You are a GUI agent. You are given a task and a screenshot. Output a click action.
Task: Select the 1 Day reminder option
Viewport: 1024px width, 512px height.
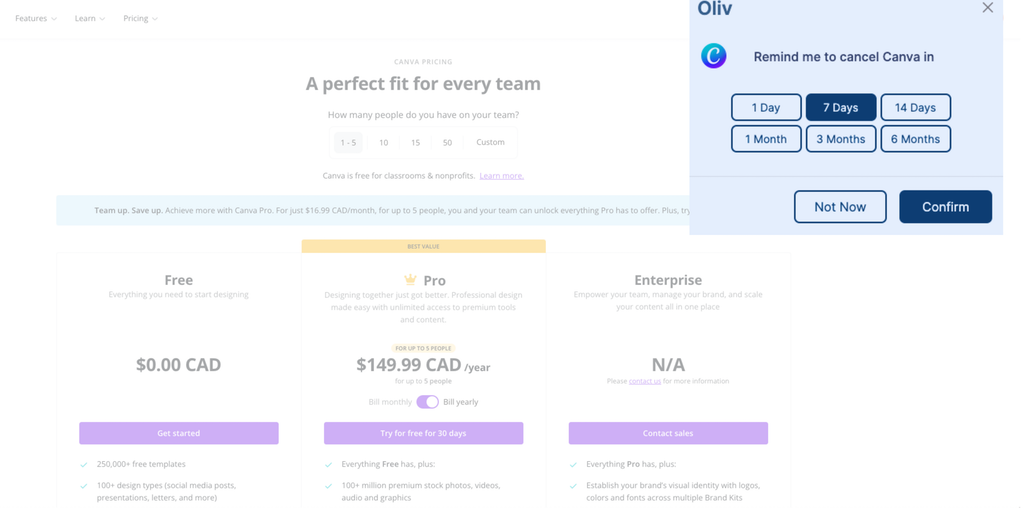pos(766,107)
